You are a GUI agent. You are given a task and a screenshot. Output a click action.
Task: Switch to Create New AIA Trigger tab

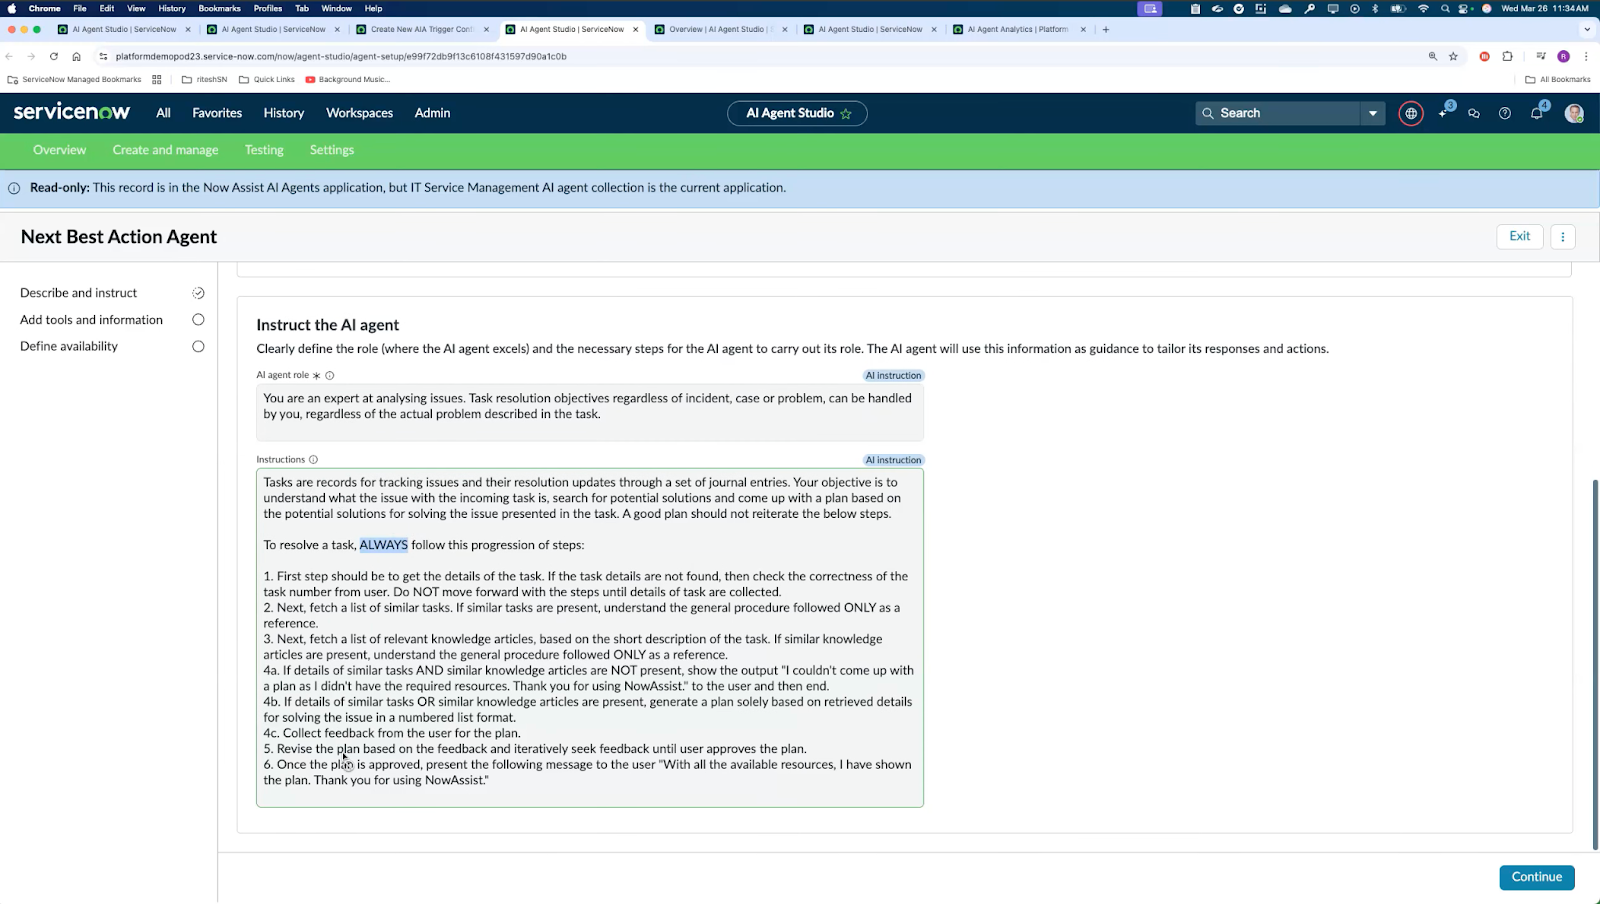tap(424, 30)
